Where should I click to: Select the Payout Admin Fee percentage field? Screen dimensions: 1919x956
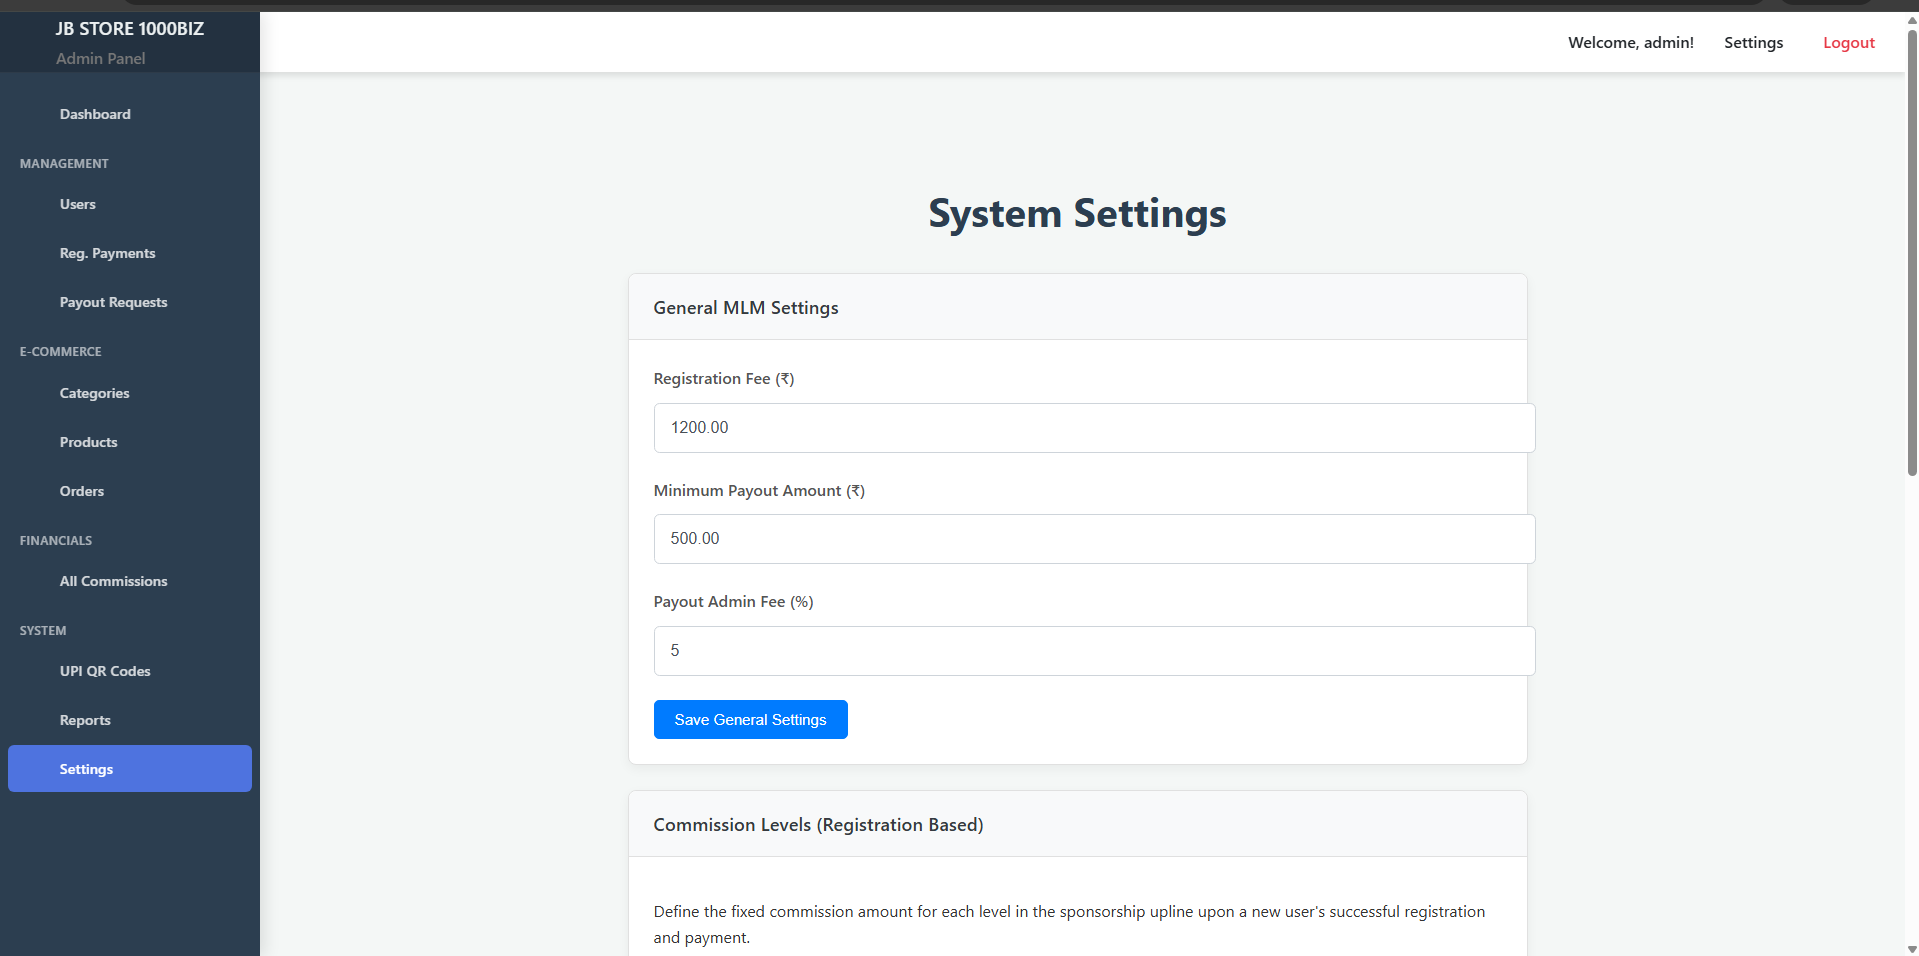point(1094,651)
